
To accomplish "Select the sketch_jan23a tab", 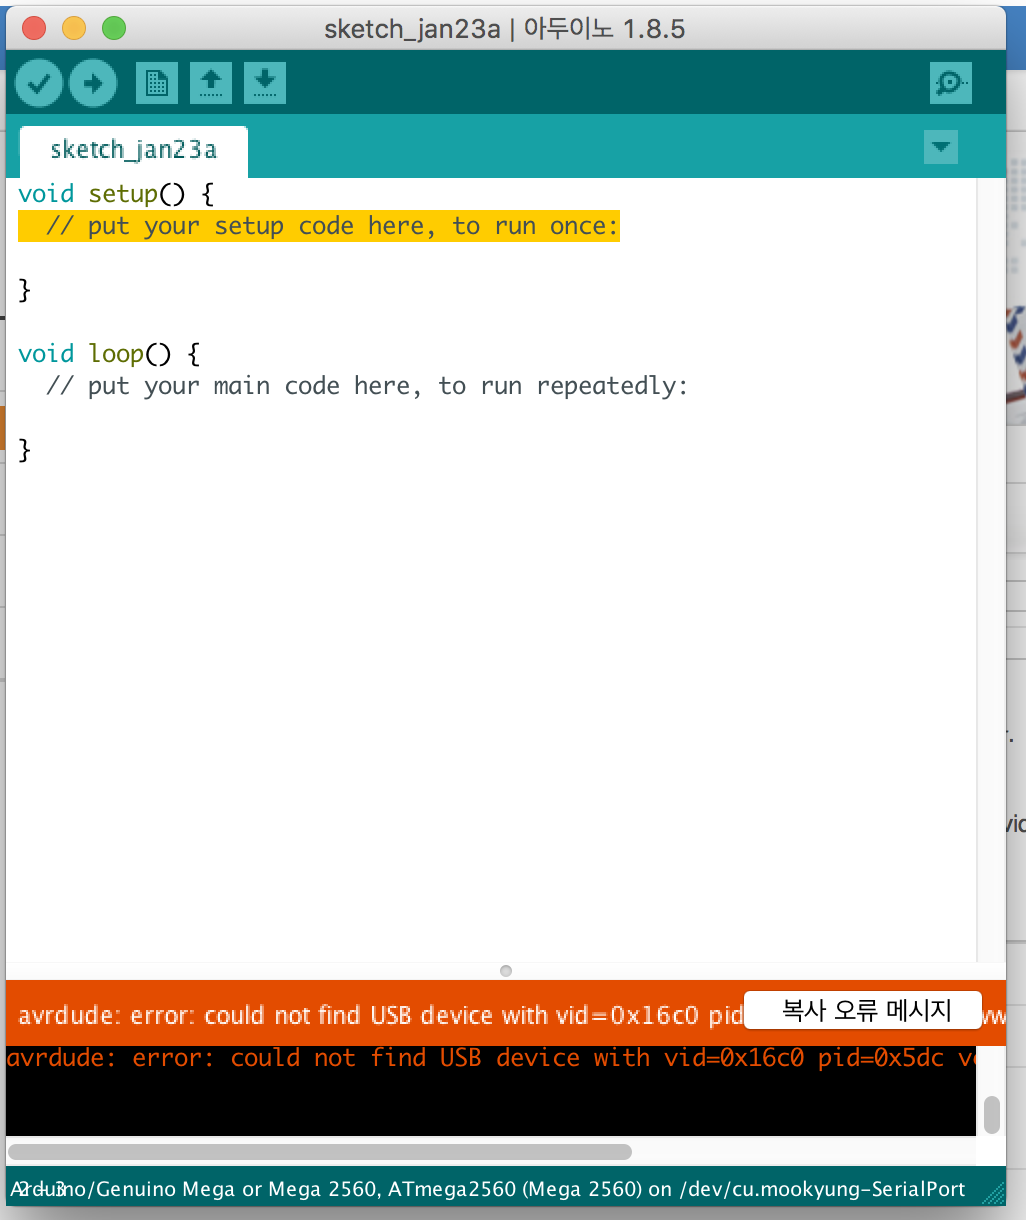I will 133,150.
